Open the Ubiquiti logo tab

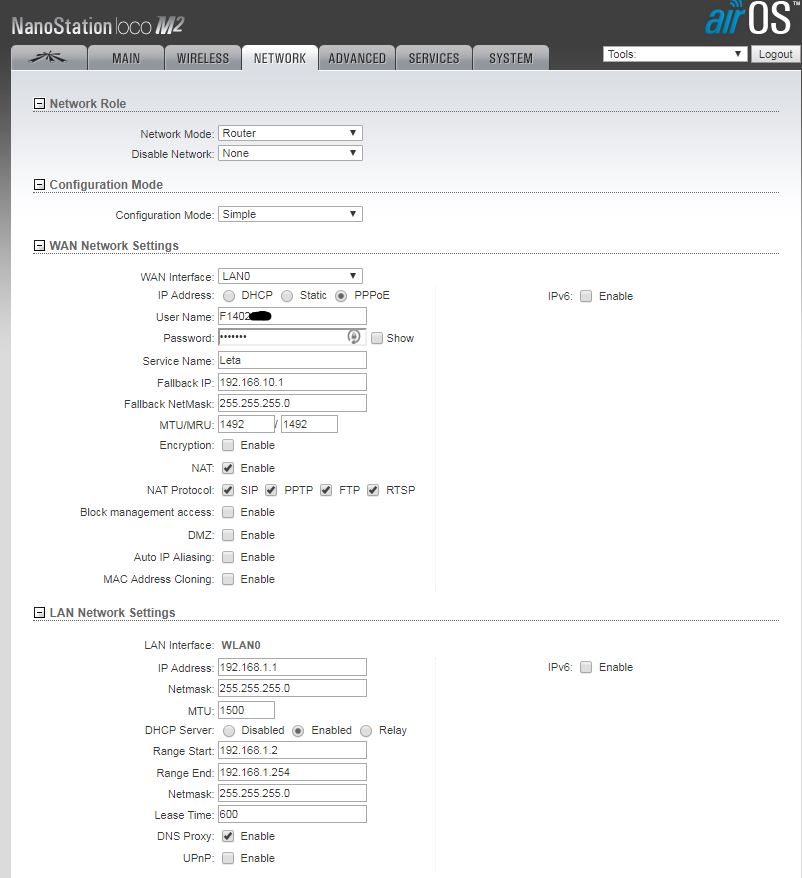[x=49, y=58]
